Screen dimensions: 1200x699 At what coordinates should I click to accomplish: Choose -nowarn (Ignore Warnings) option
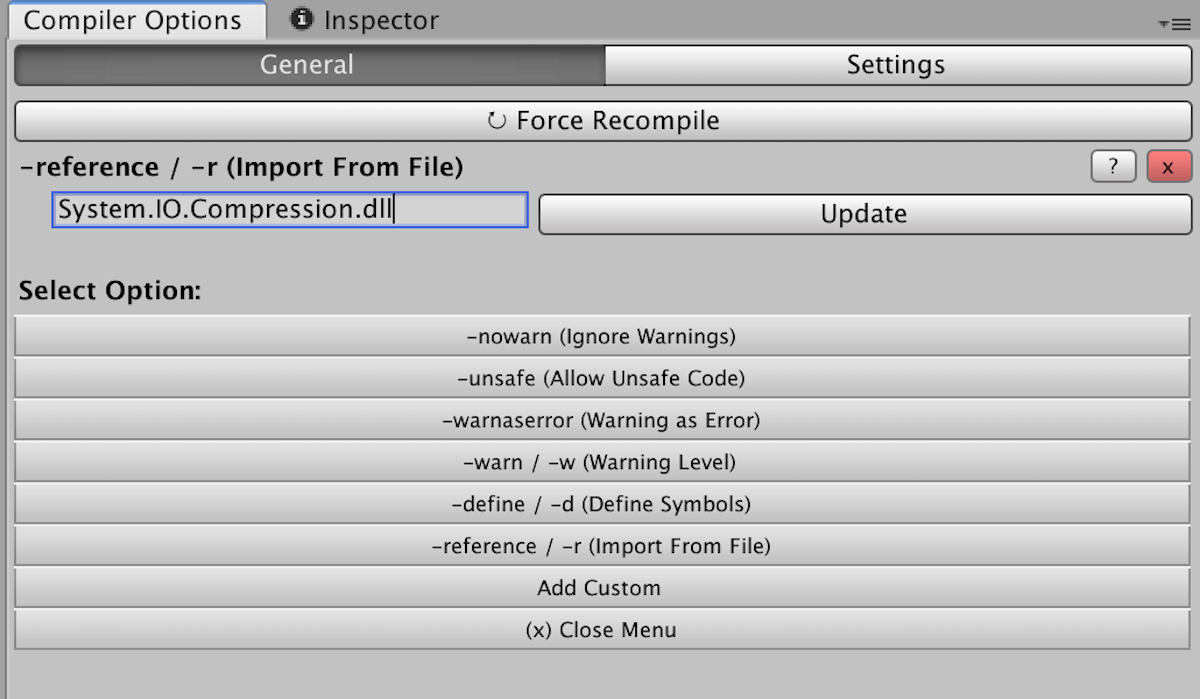click(x=601, y=337)
